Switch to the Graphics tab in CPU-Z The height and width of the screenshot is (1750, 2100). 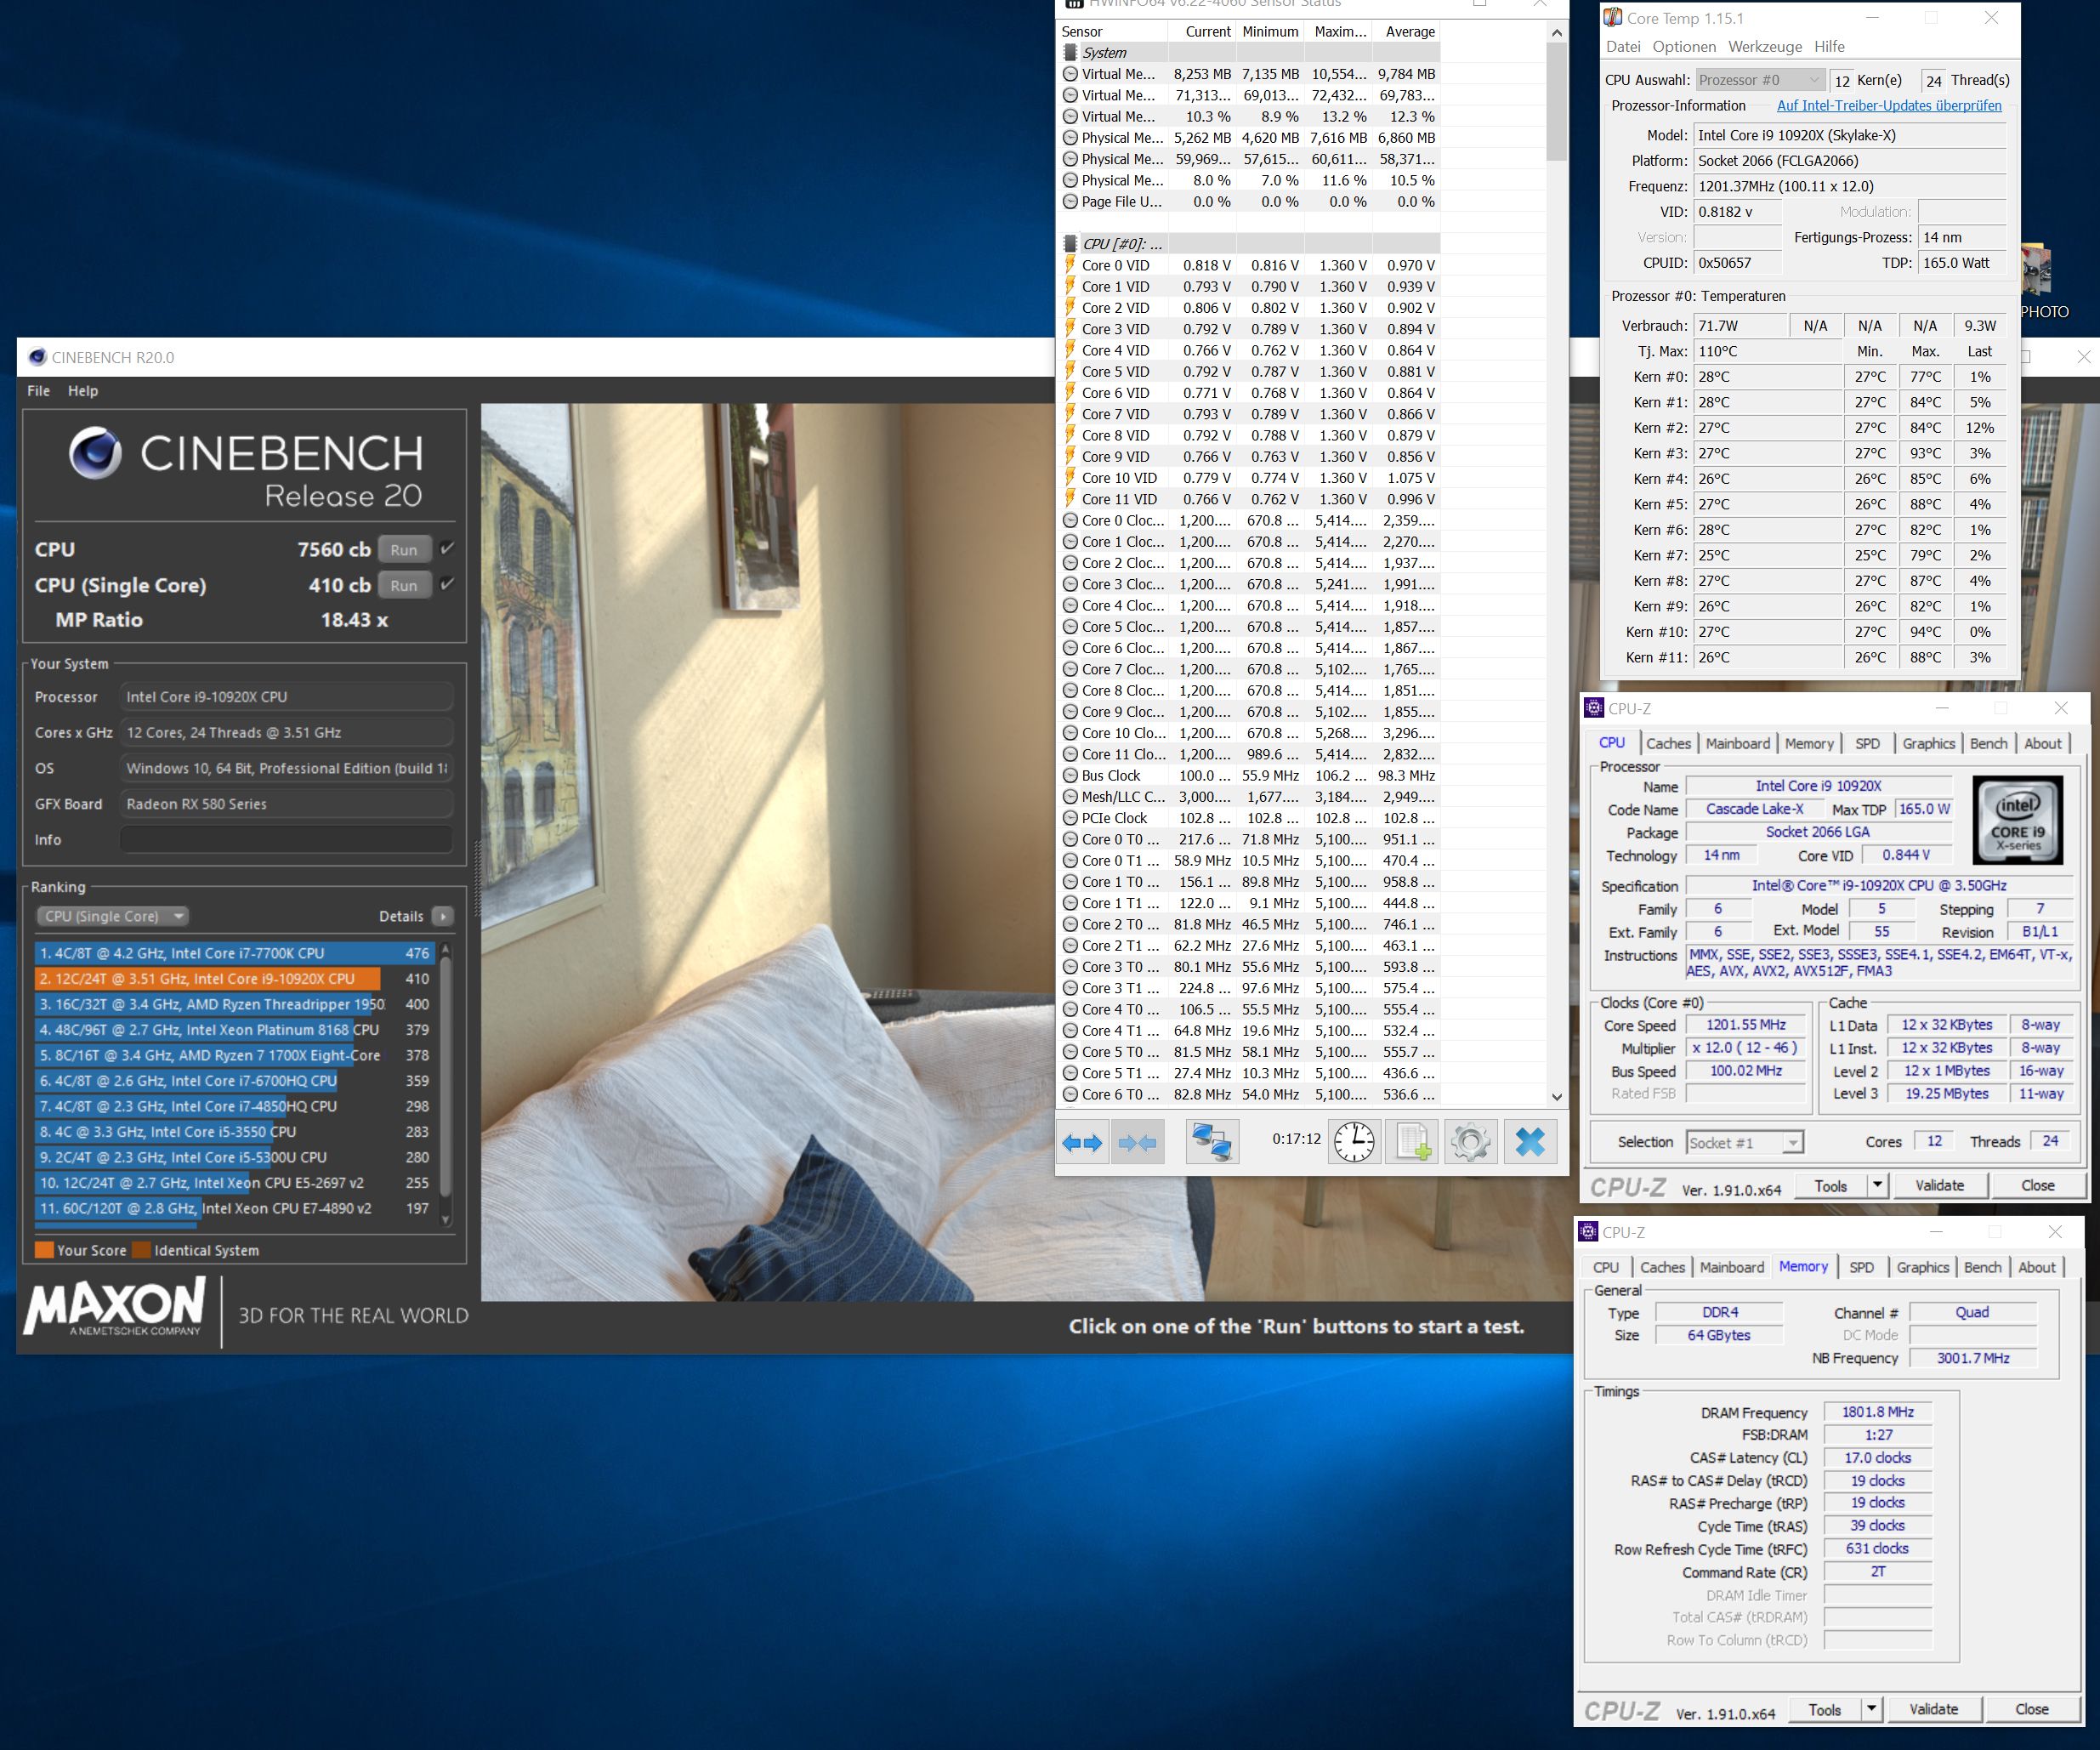pyautogui.click(x=1929, y=743)
